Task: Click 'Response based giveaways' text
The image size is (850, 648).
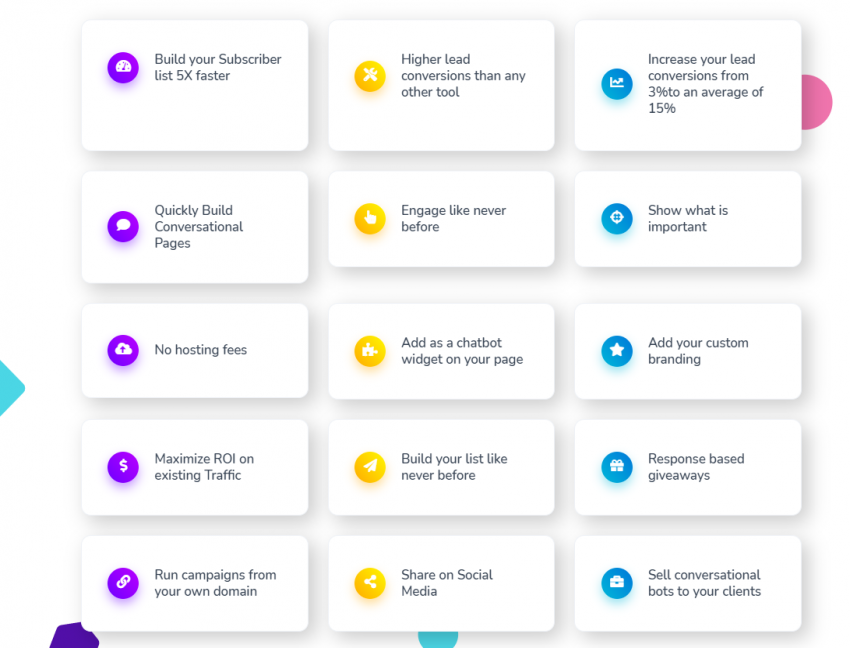Action: pos(696,467)
